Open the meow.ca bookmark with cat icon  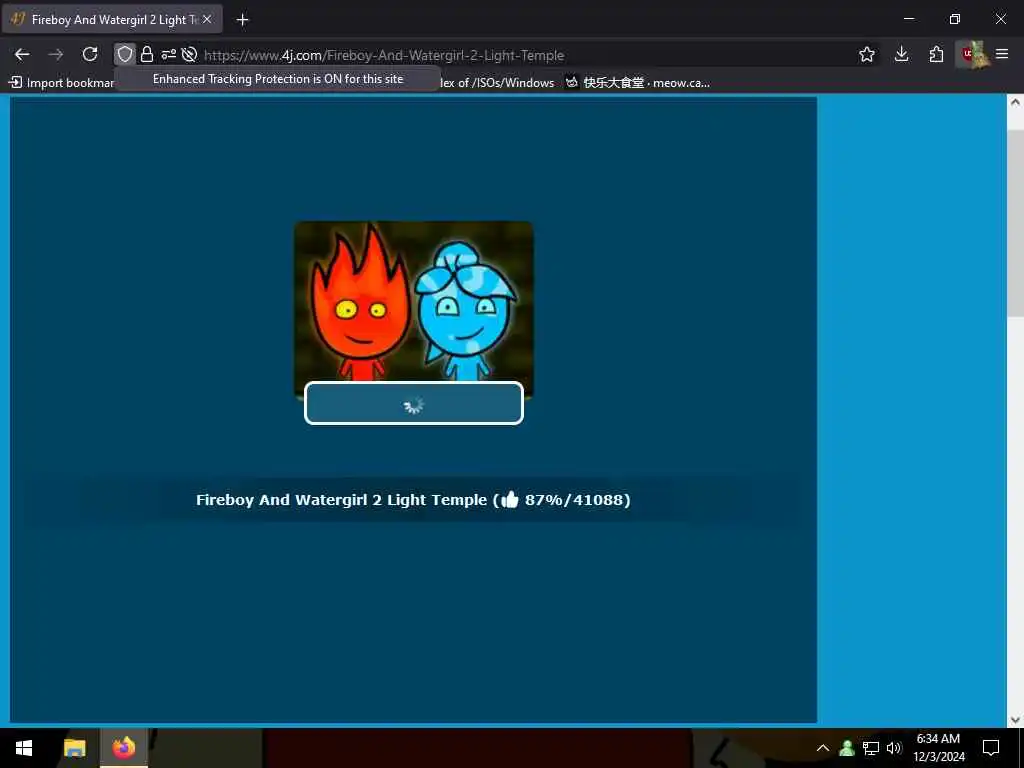point(637,82)
